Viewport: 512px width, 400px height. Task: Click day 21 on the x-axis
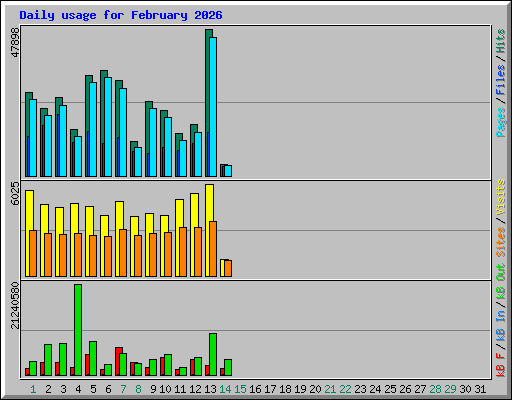click(330, 389)
